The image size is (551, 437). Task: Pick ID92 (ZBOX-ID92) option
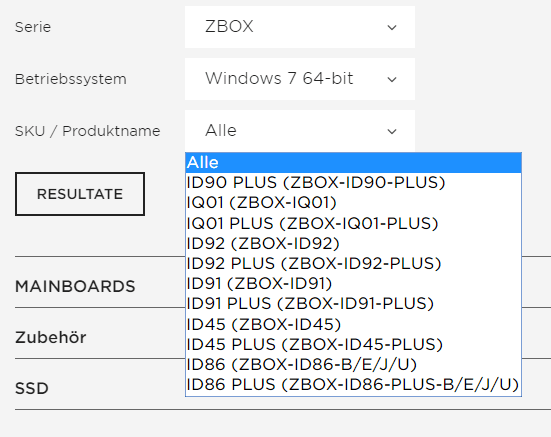click(x=353, y=243)
